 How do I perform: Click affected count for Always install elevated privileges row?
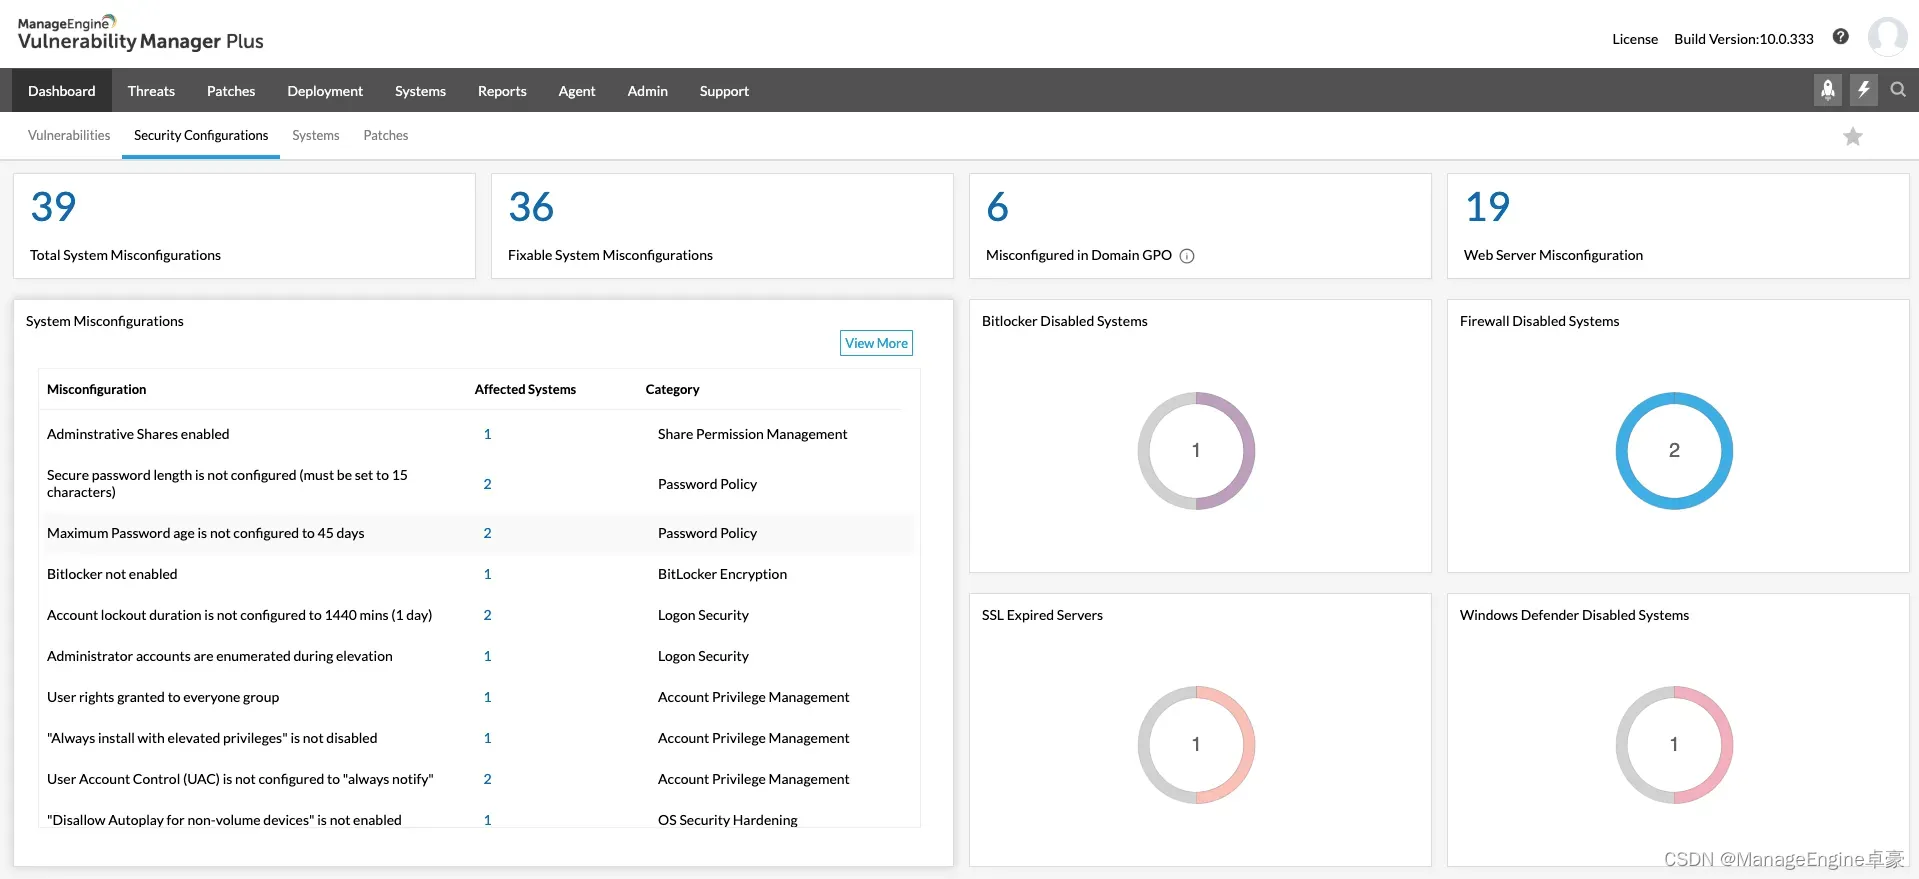pyautogui.click(x=487, y=738)
